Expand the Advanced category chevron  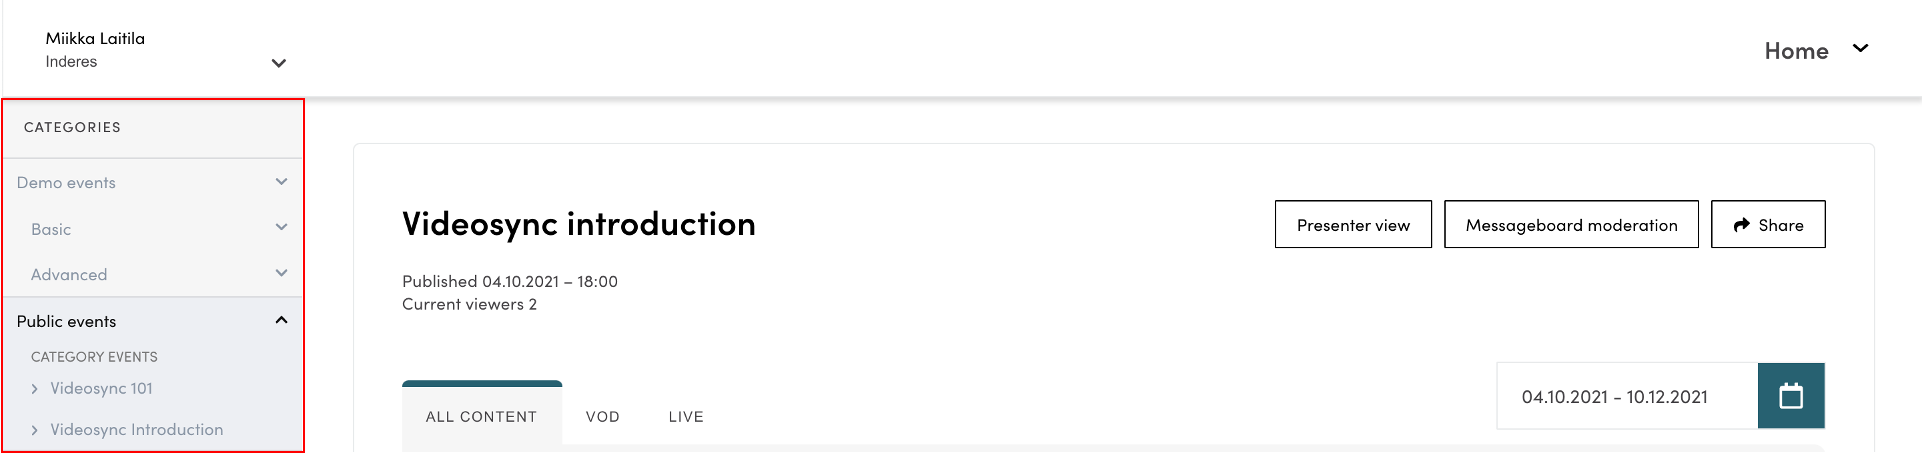point(281,273)
